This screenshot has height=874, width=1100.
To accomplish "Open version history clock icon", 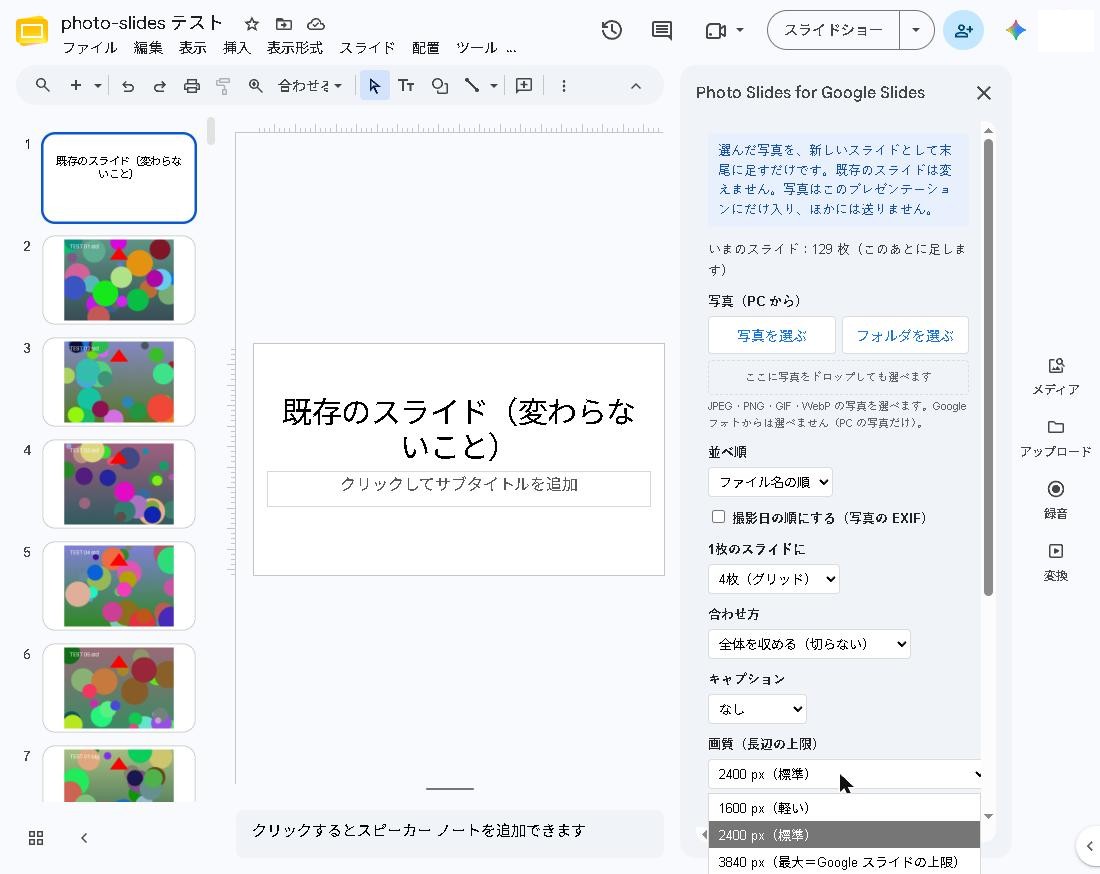I will tap(612, 30).
